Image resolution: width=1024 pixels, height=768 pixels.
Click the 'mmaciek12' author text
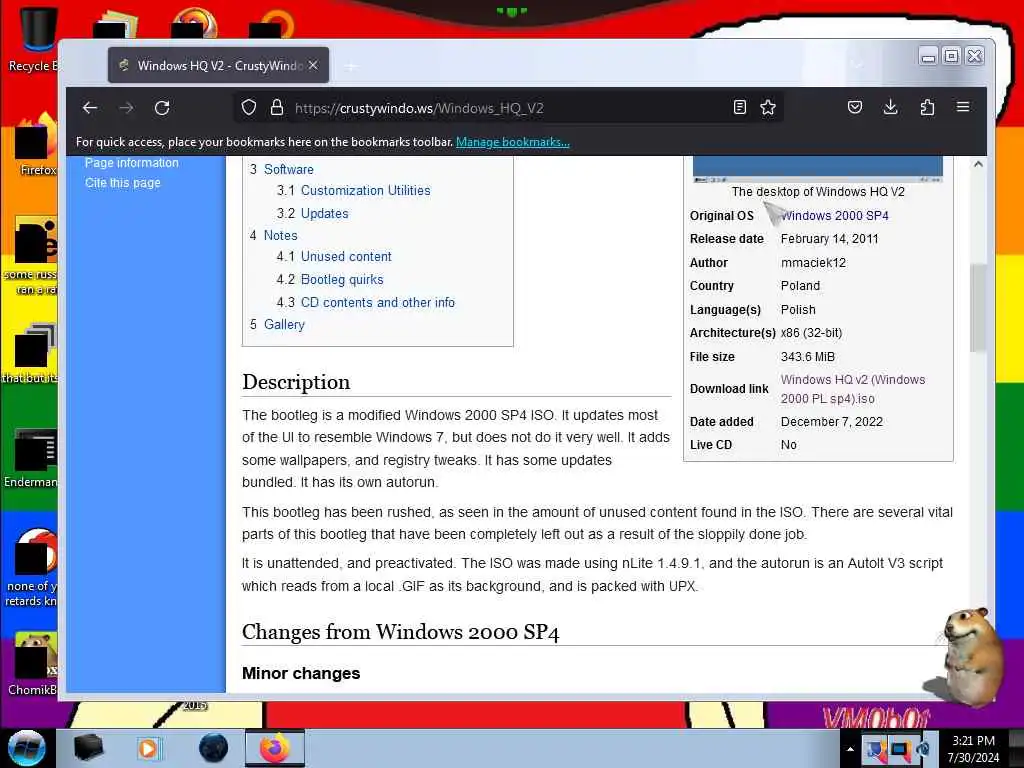(813, 263)
